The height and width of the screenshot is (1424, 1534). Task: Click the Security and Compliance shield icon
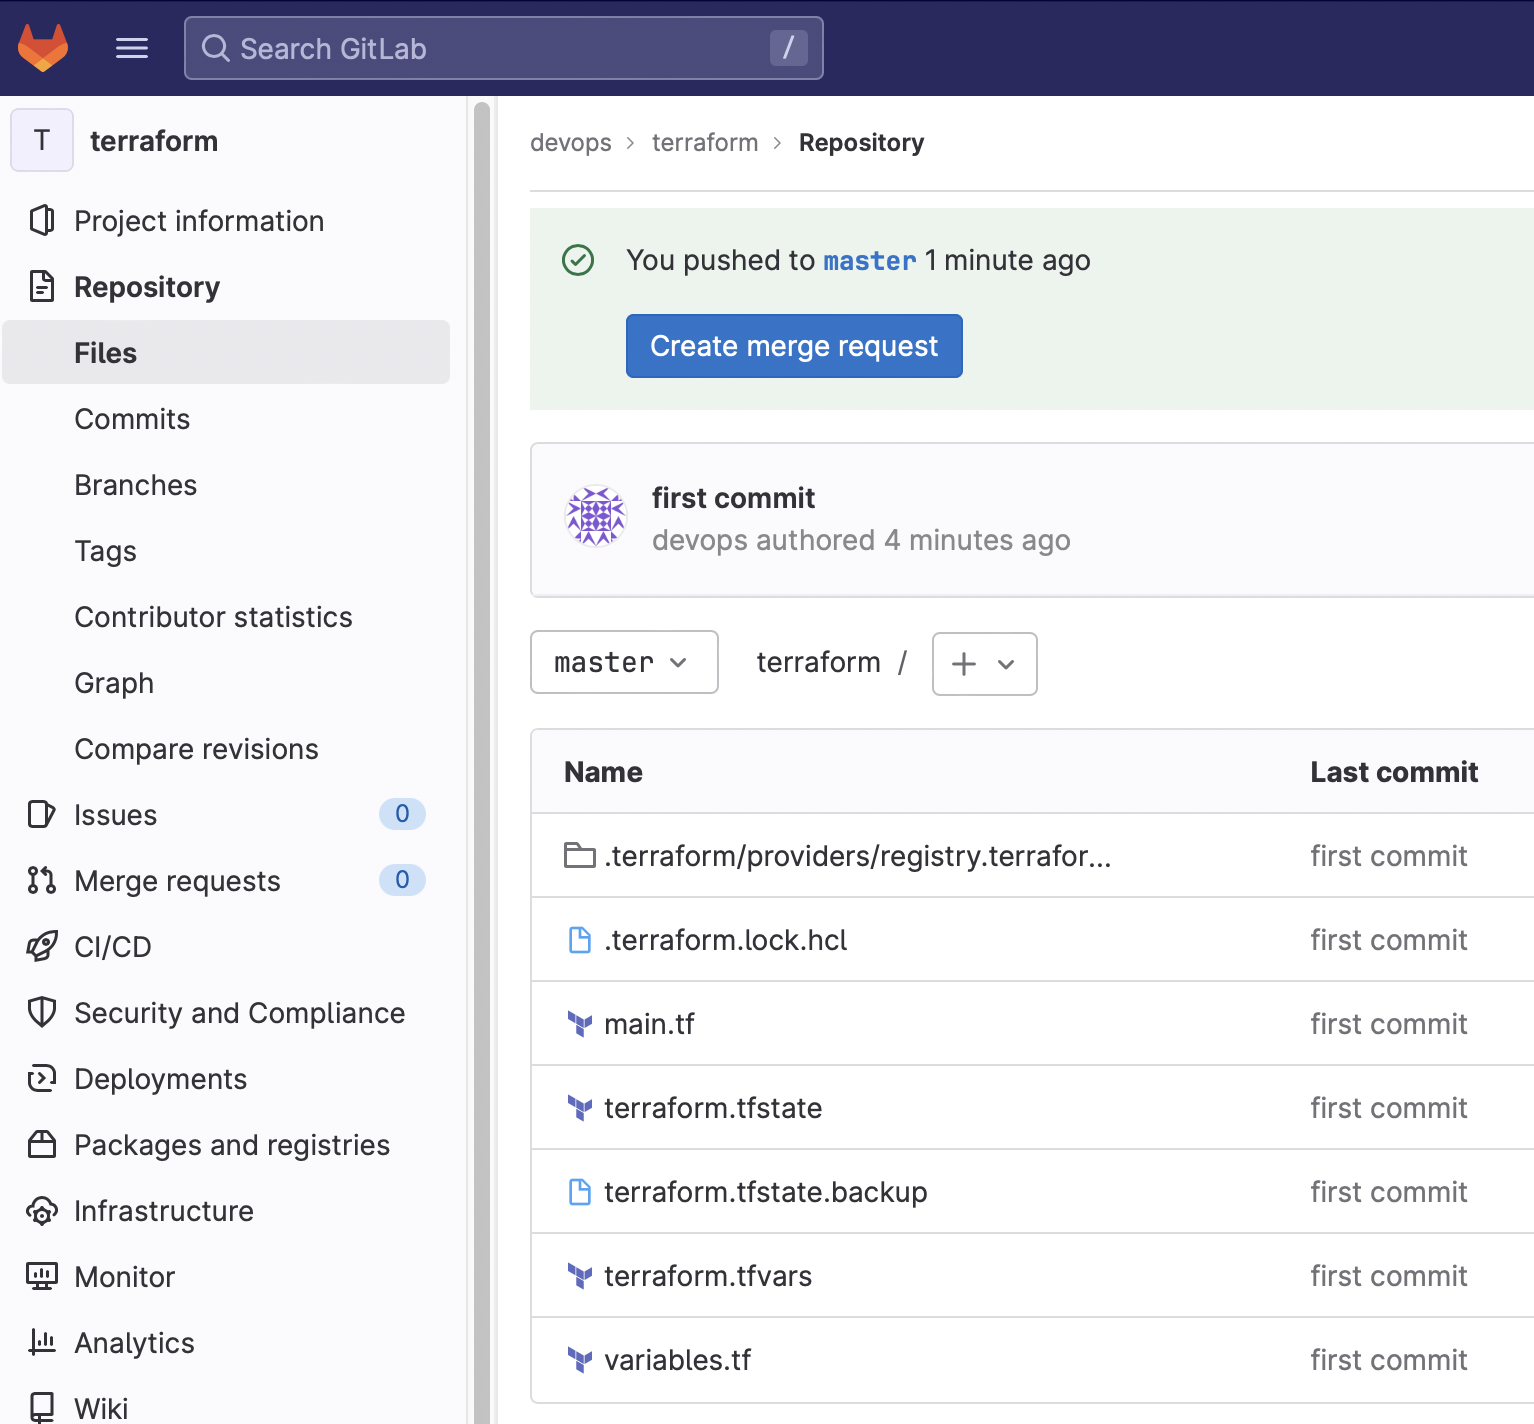[41, 1012]
